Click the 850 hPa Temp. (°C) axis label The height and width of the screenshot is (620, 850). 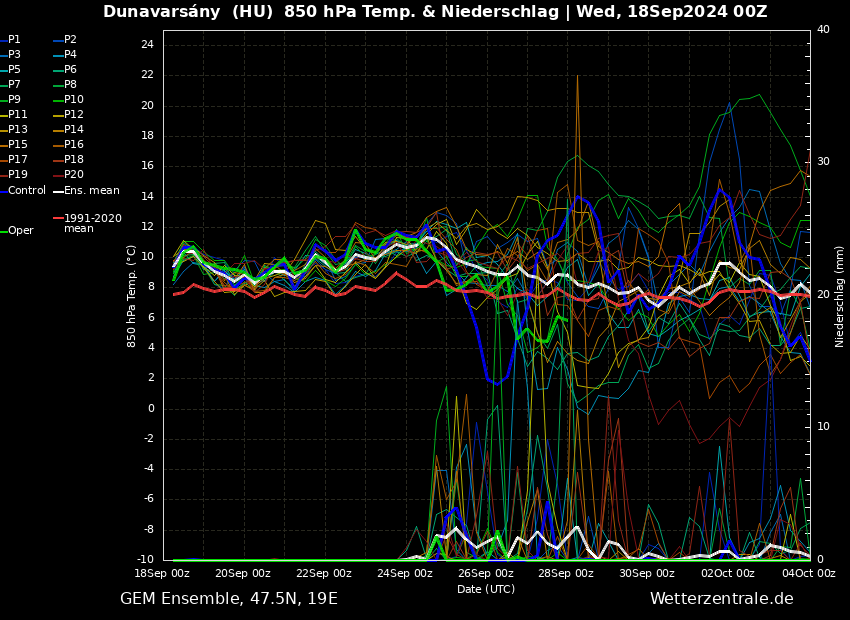click(x=132, y=296)
